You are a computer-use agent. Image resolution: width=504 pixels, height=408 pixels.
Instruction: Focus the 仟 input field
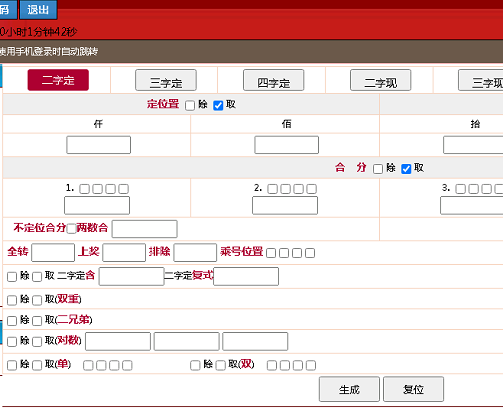coord(98,145)
